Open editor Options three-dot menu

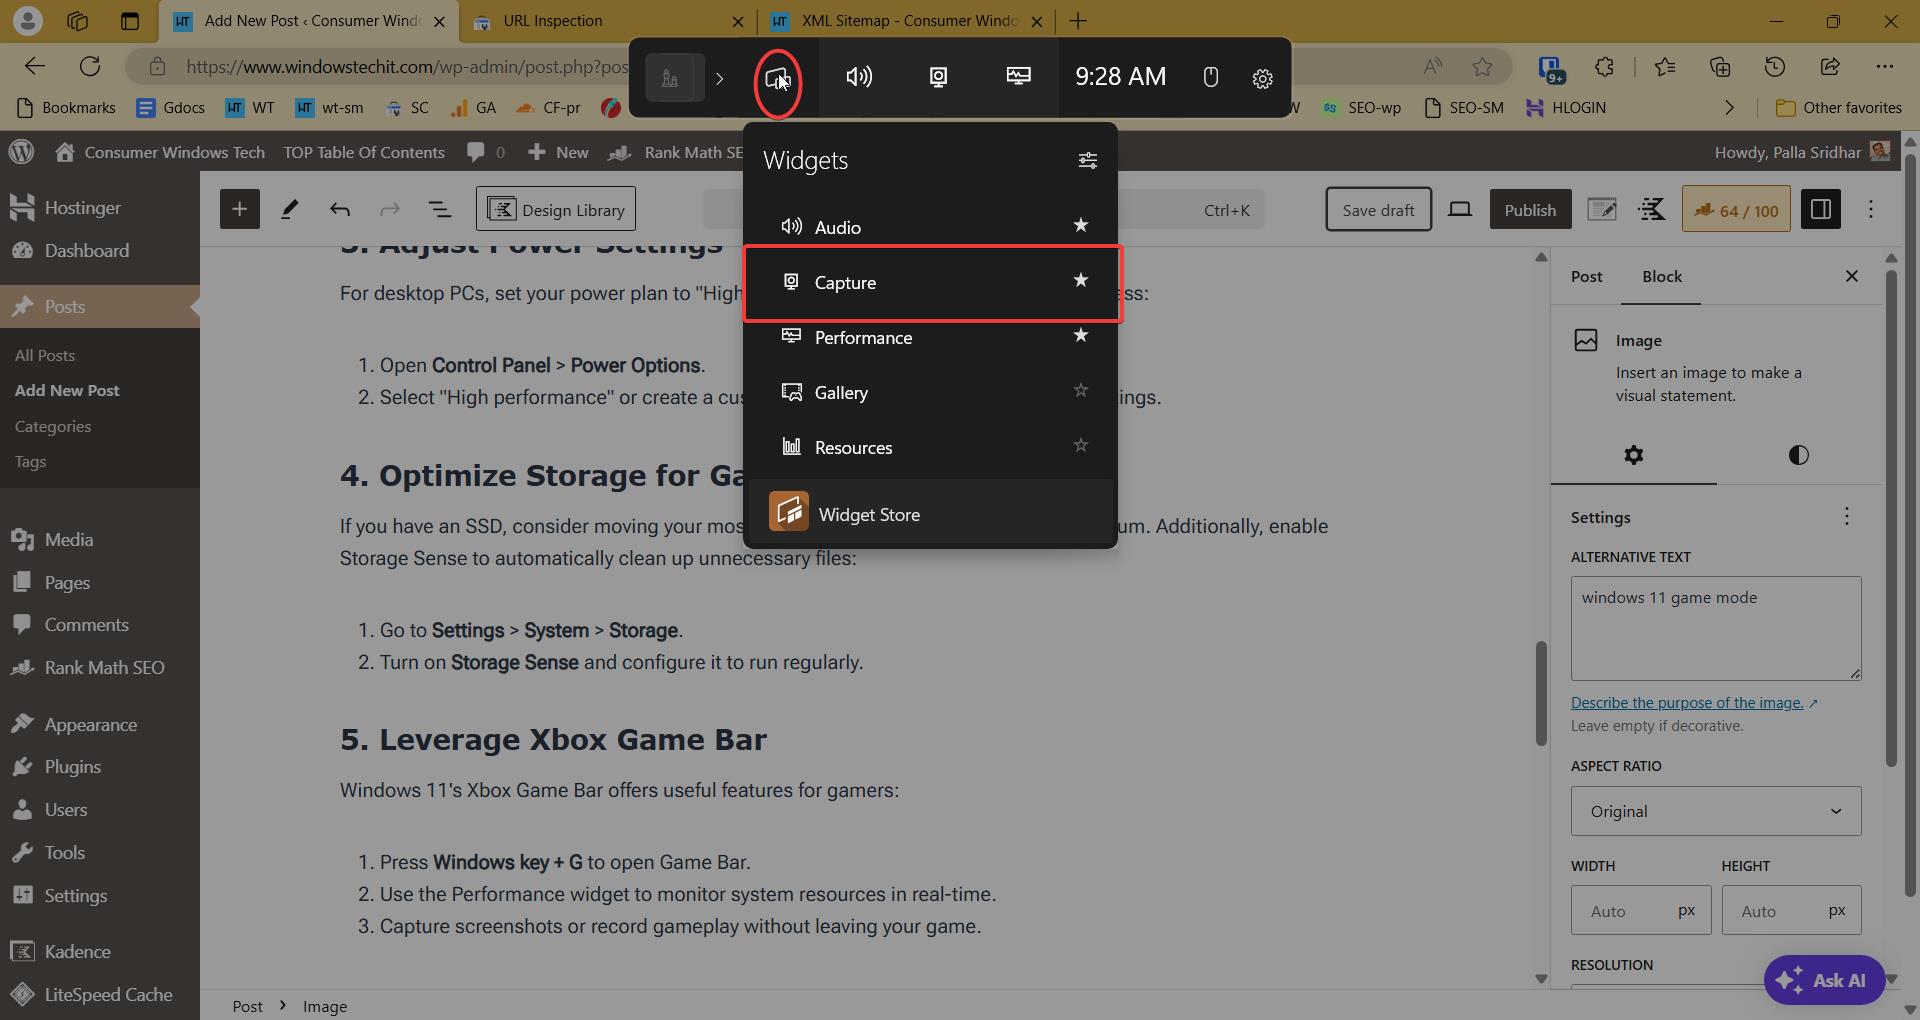[x=1871, y=209]
